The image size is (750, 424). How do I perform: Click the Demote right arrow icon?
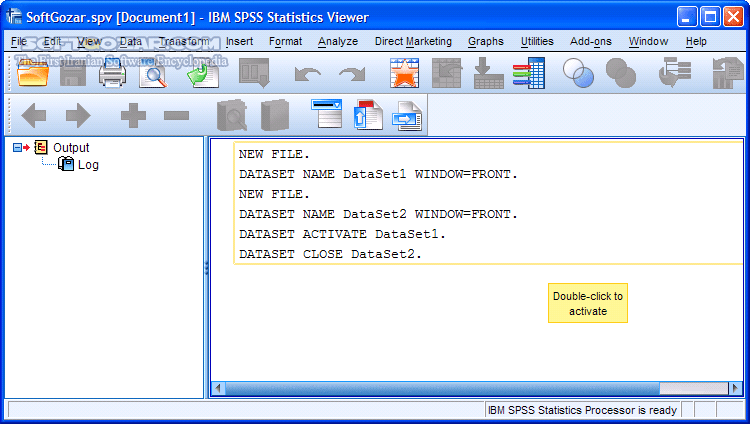(78, 115)
